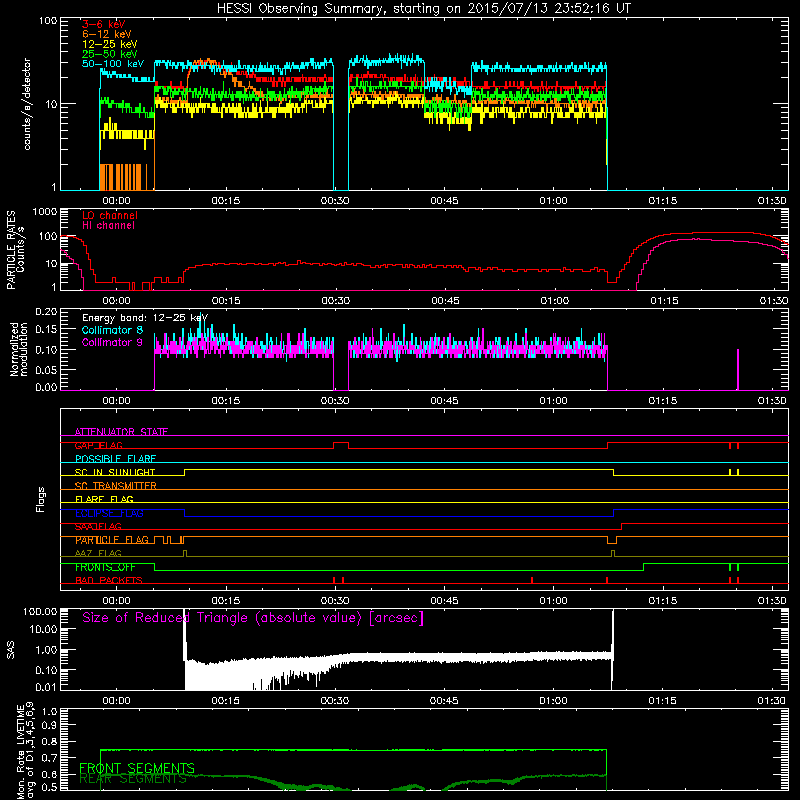Click the 0.01 tick on the SAS axis
The height and width of the screenshot is (800, 800).
click(x=46, y=687)
